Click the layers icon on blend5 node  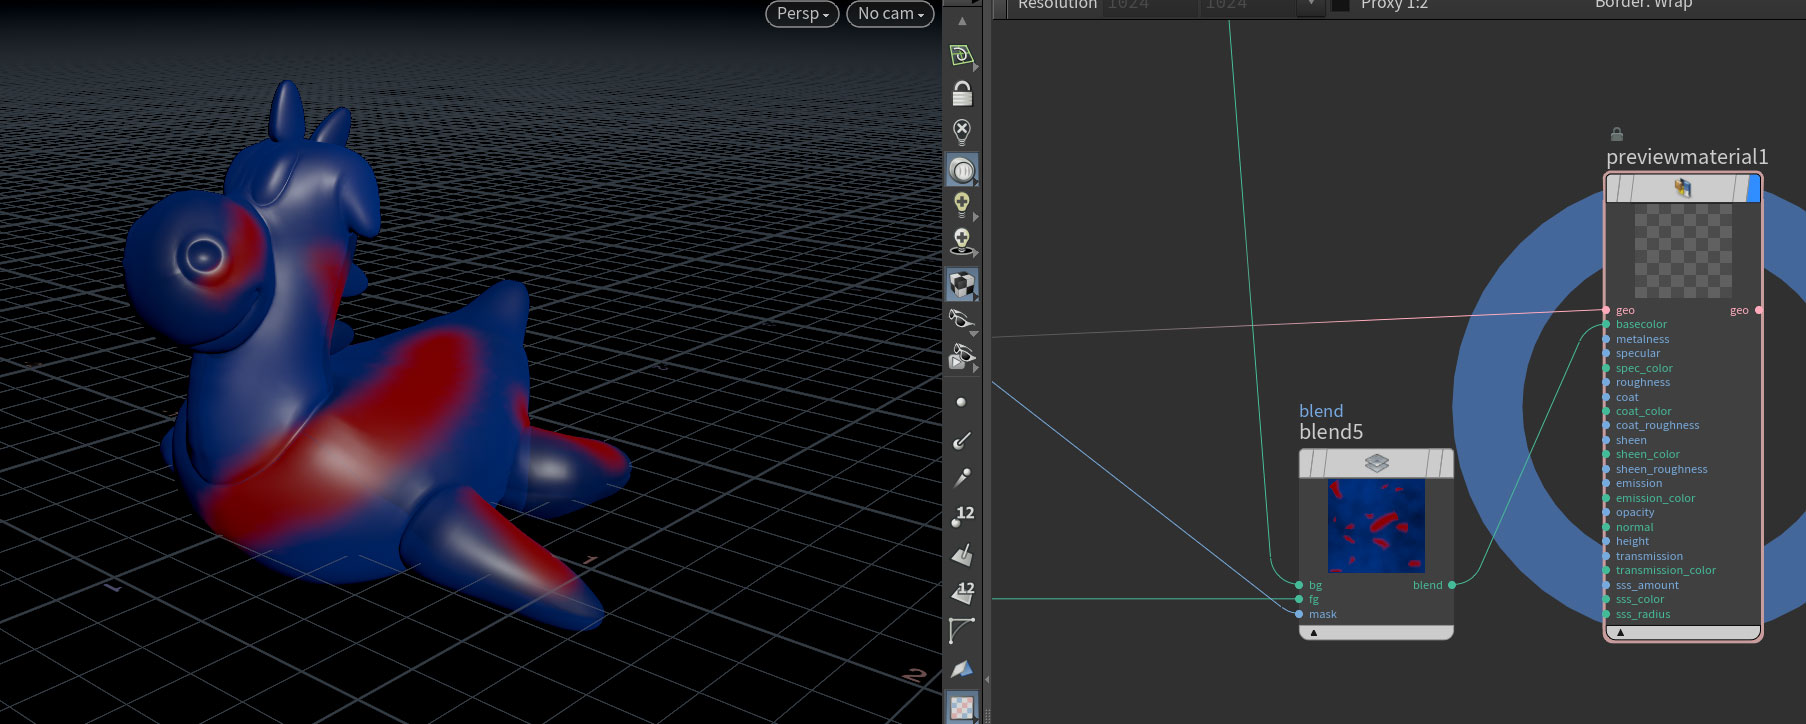1377,463
